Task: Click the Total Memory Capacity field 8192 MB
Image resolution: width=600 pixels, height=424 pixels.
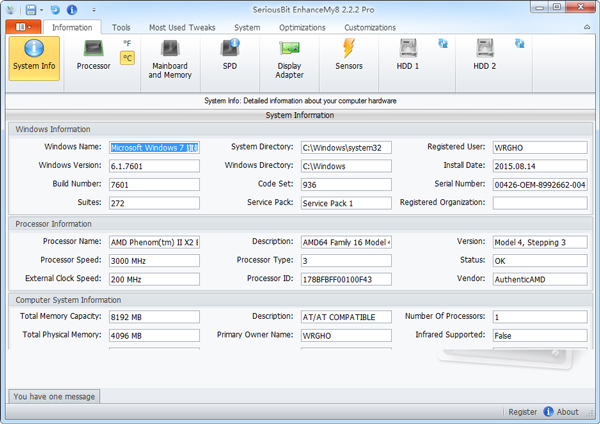Action: coord(154,317)
